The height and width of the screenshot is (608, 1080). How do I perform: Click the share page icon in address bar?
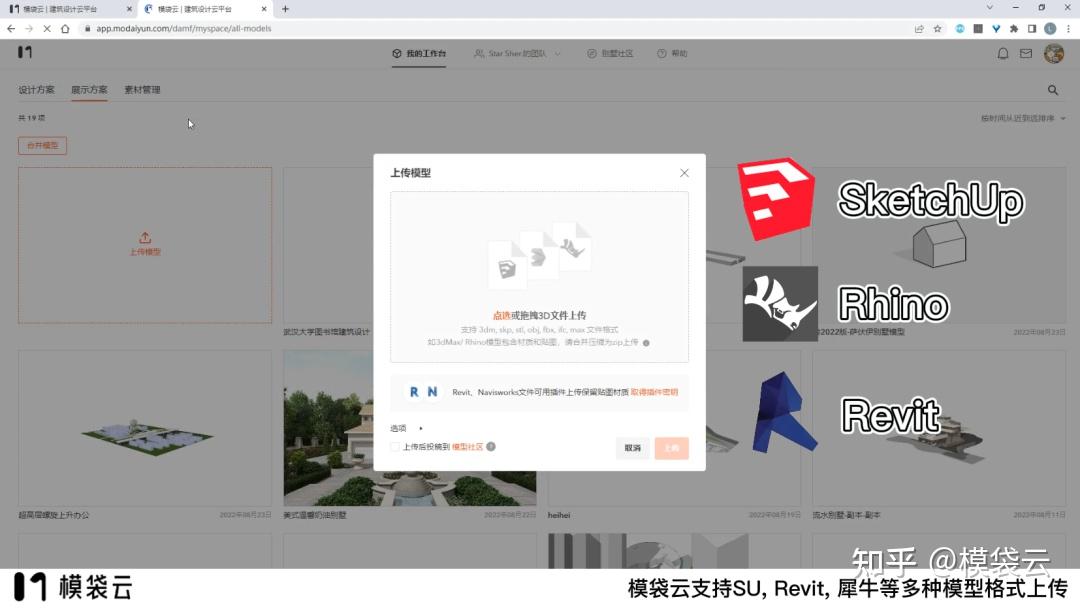(919, 29)
